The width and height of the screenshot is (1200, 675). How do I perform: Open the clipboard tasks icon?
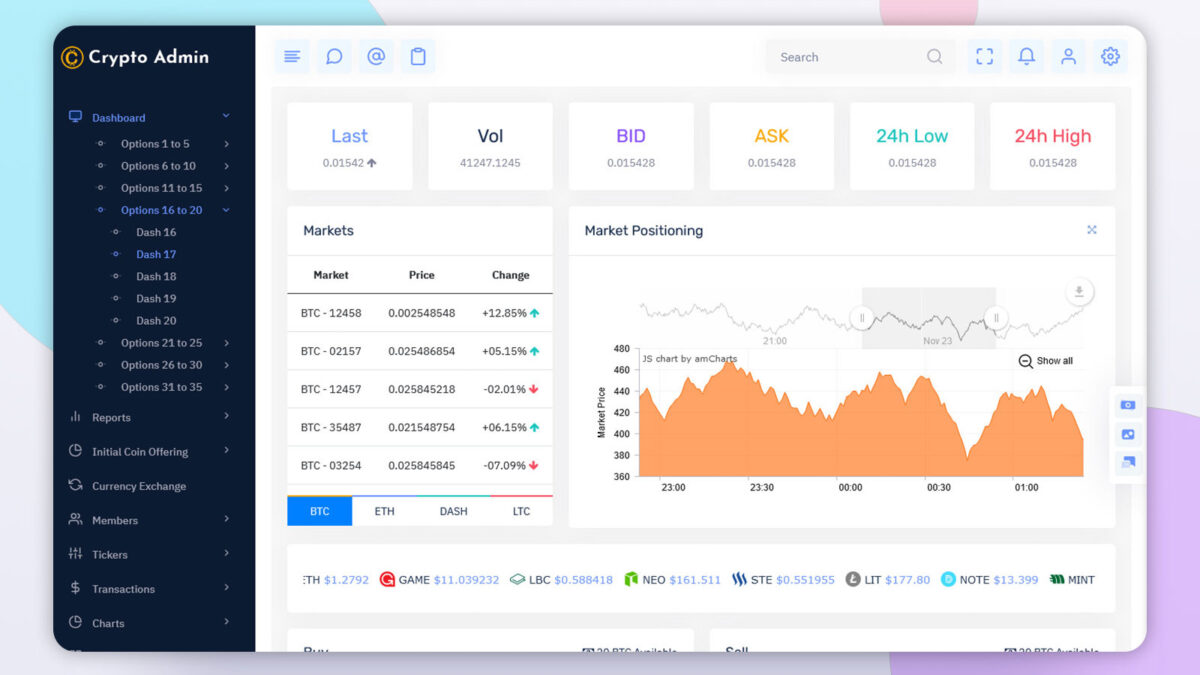click(x=418, y=56)
